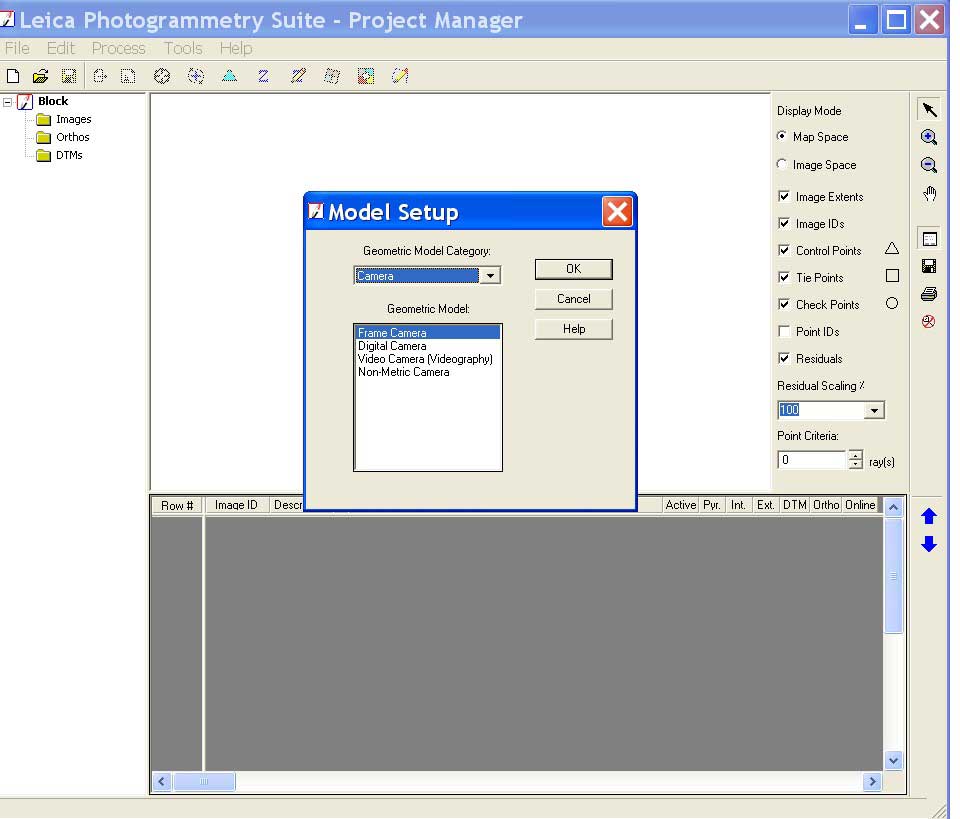Expand the Residual Scaling dropdown

[875, 410]
